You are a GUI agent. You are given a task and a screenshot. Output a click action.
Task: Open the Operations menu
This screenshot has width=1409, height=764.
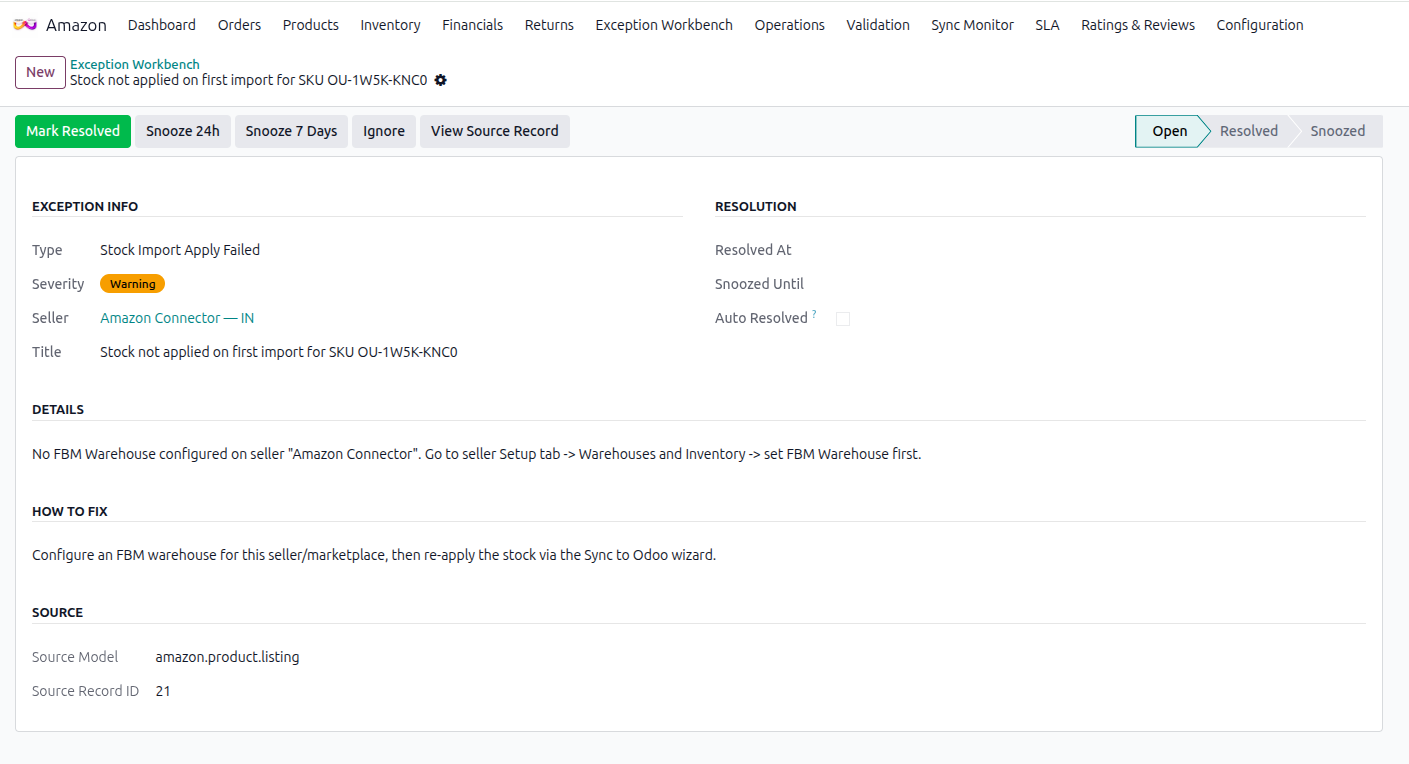790,25
